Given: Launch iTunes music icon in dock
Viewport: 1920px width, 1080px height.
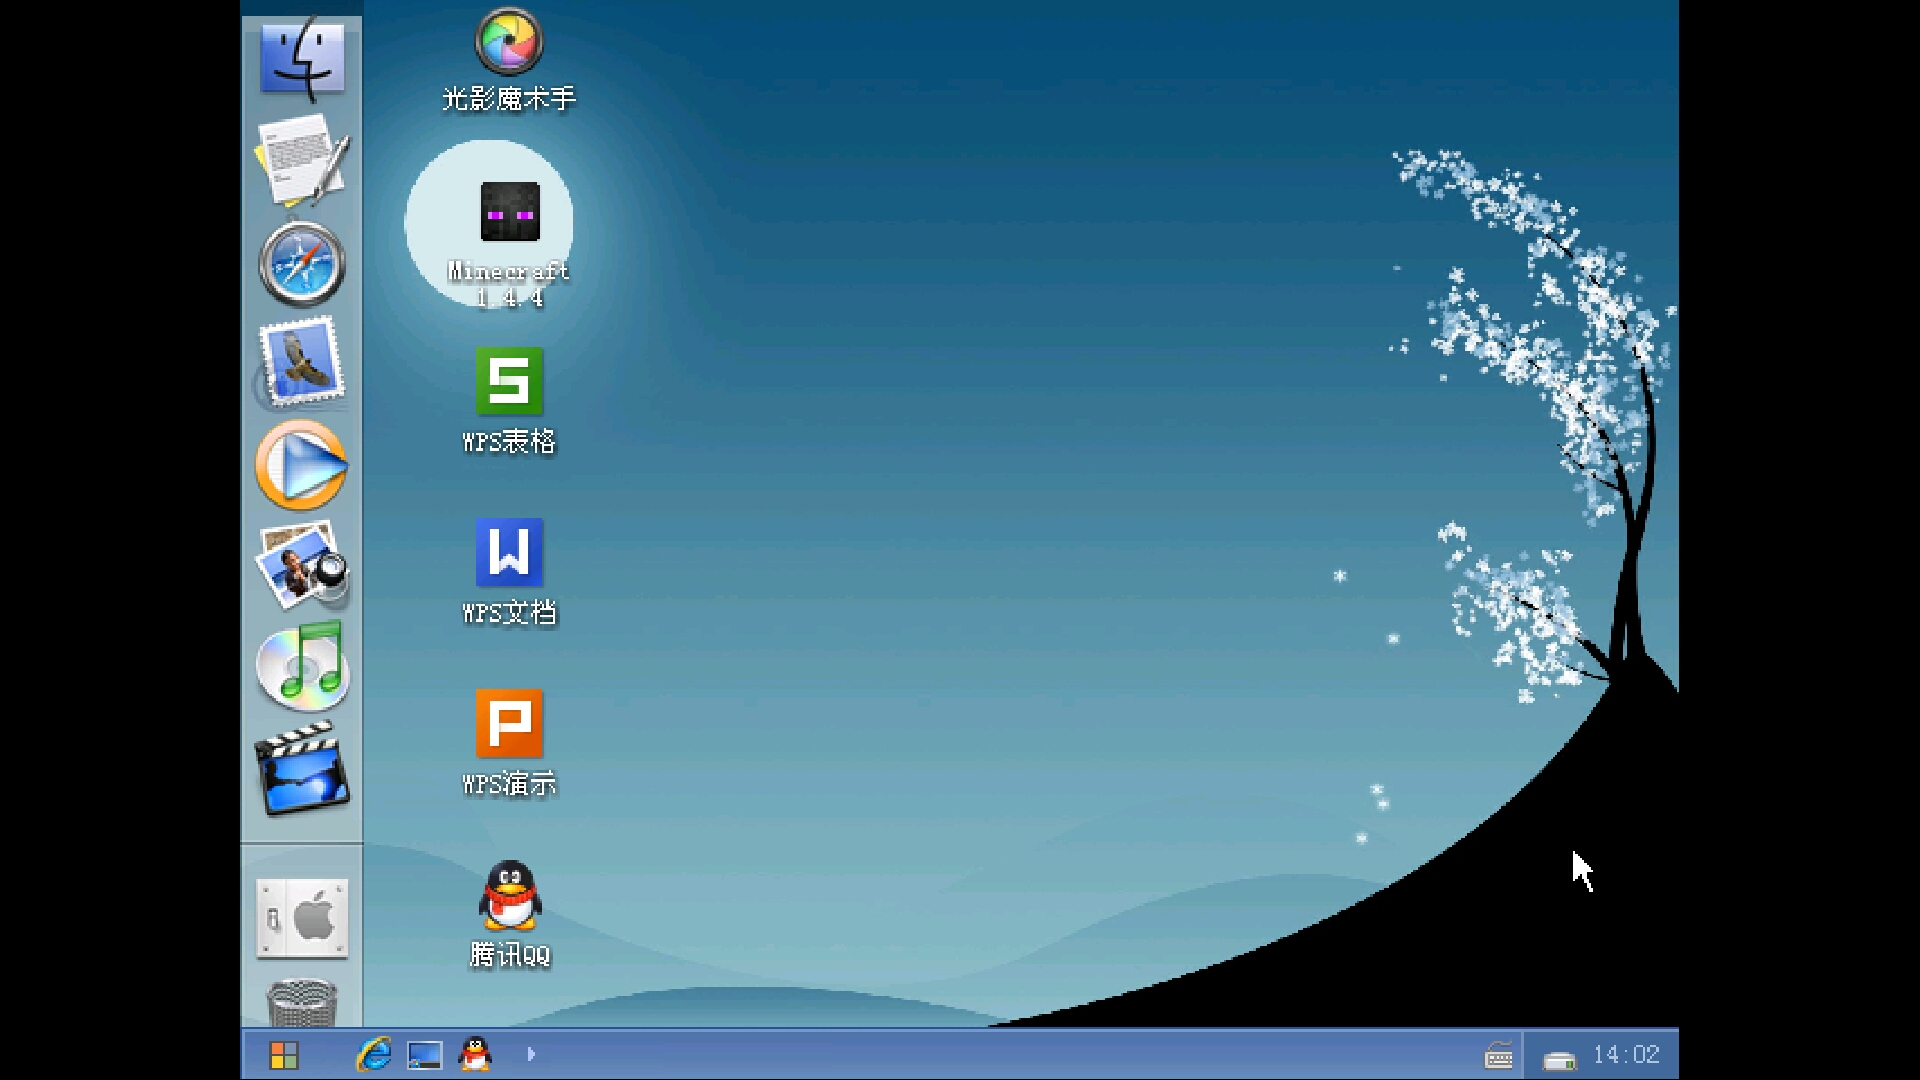Looking at the screenshot, I should click(302, 666).
